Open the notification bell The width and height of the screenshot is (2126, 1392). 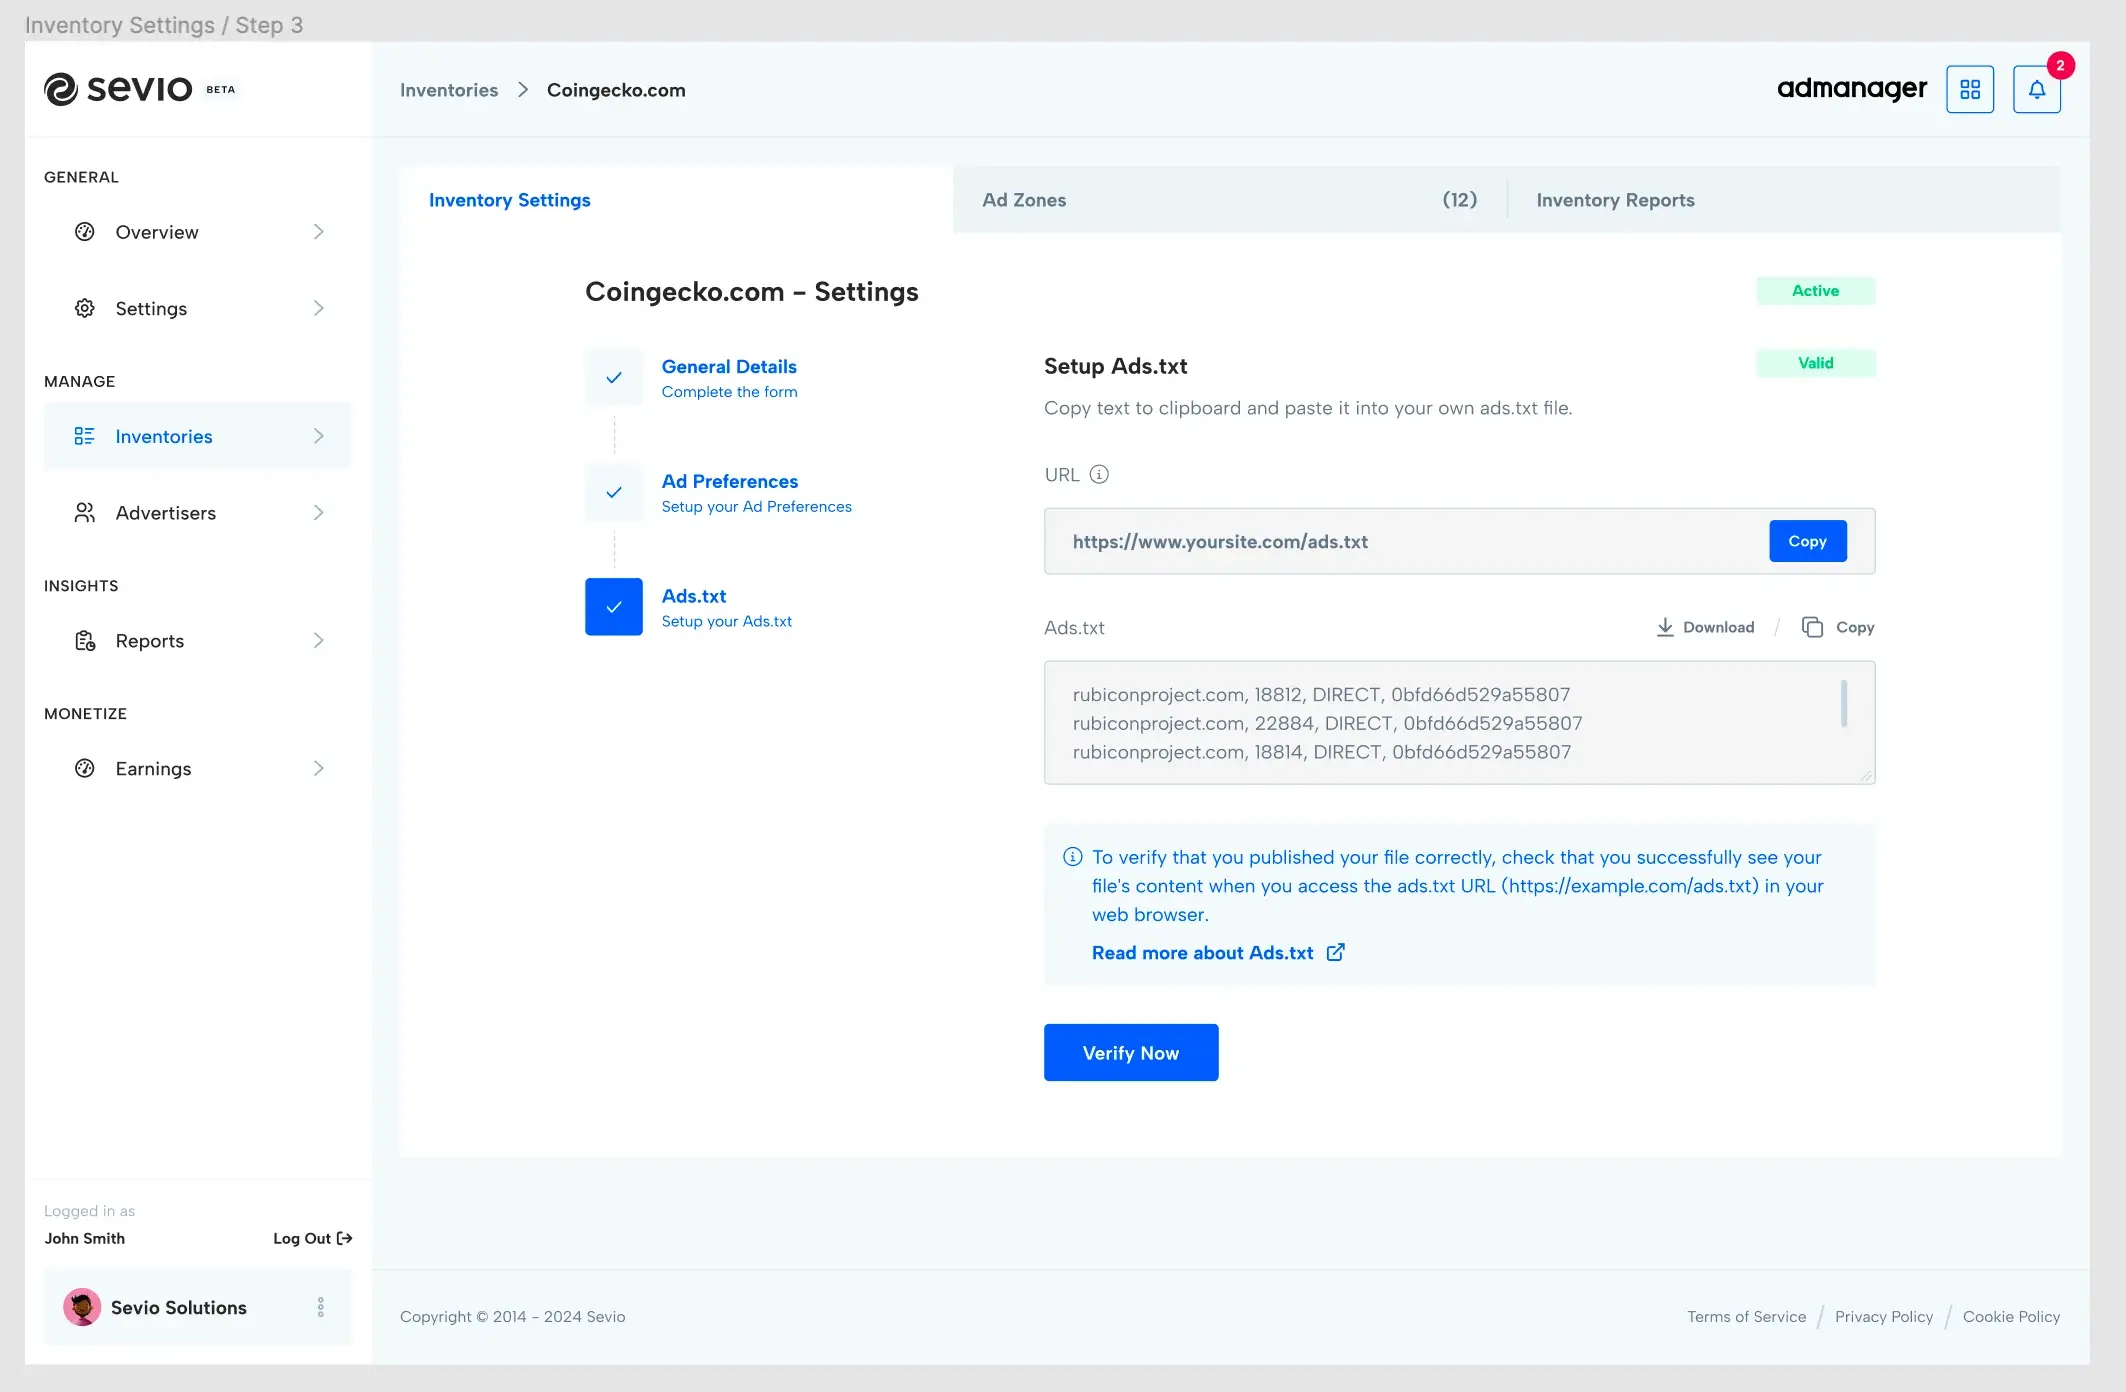pos(2037,88)
